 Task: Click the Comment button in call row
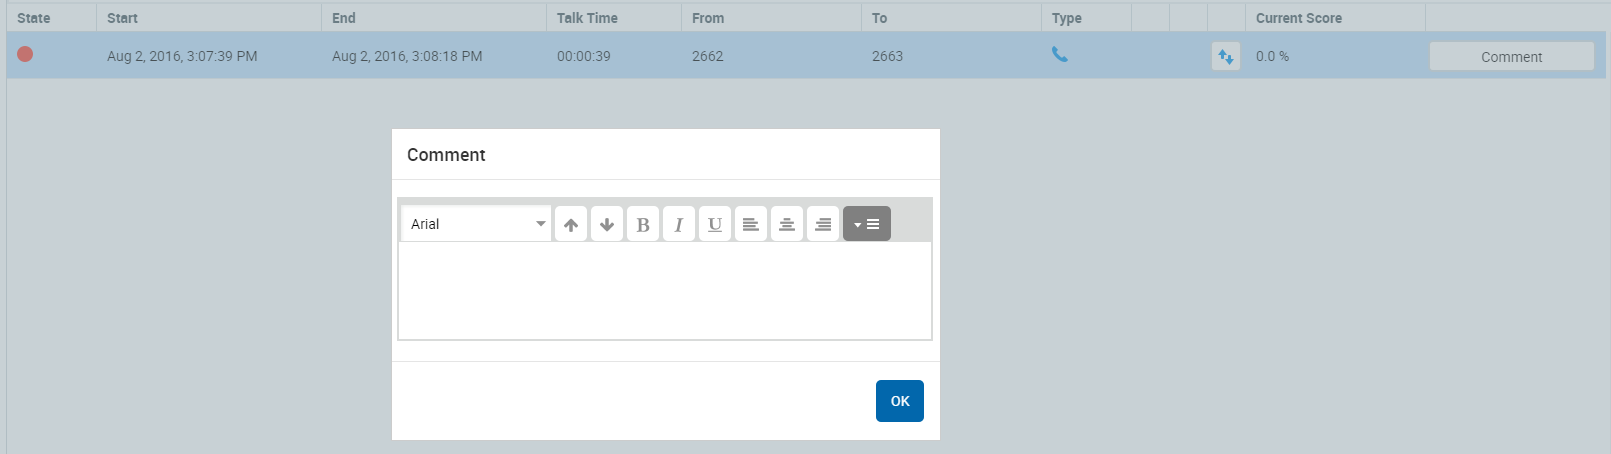1511,57
